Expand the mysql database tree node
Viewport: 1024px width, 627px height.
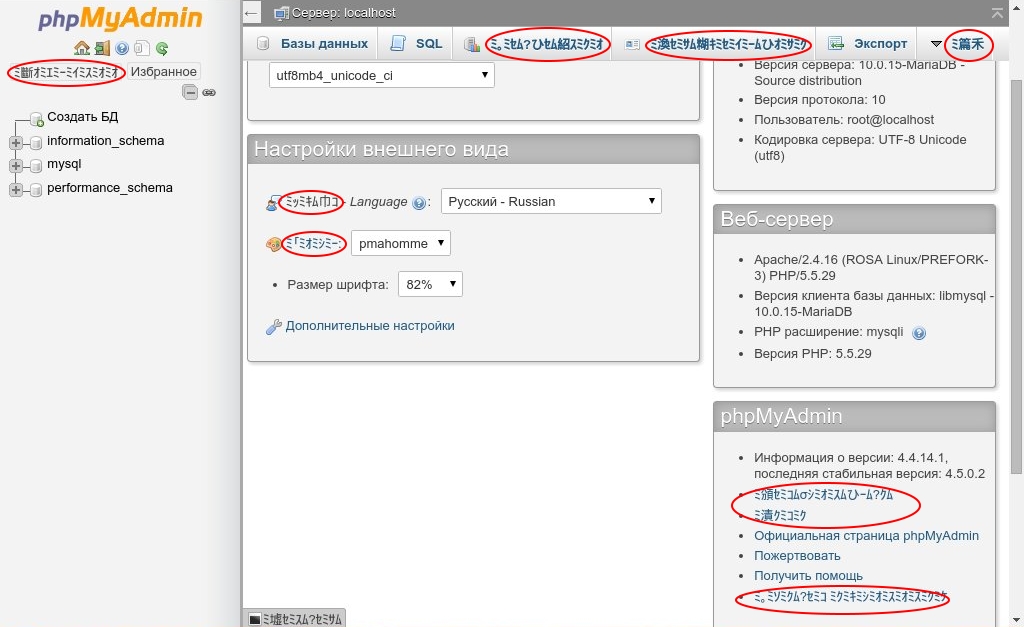(16, 166)
